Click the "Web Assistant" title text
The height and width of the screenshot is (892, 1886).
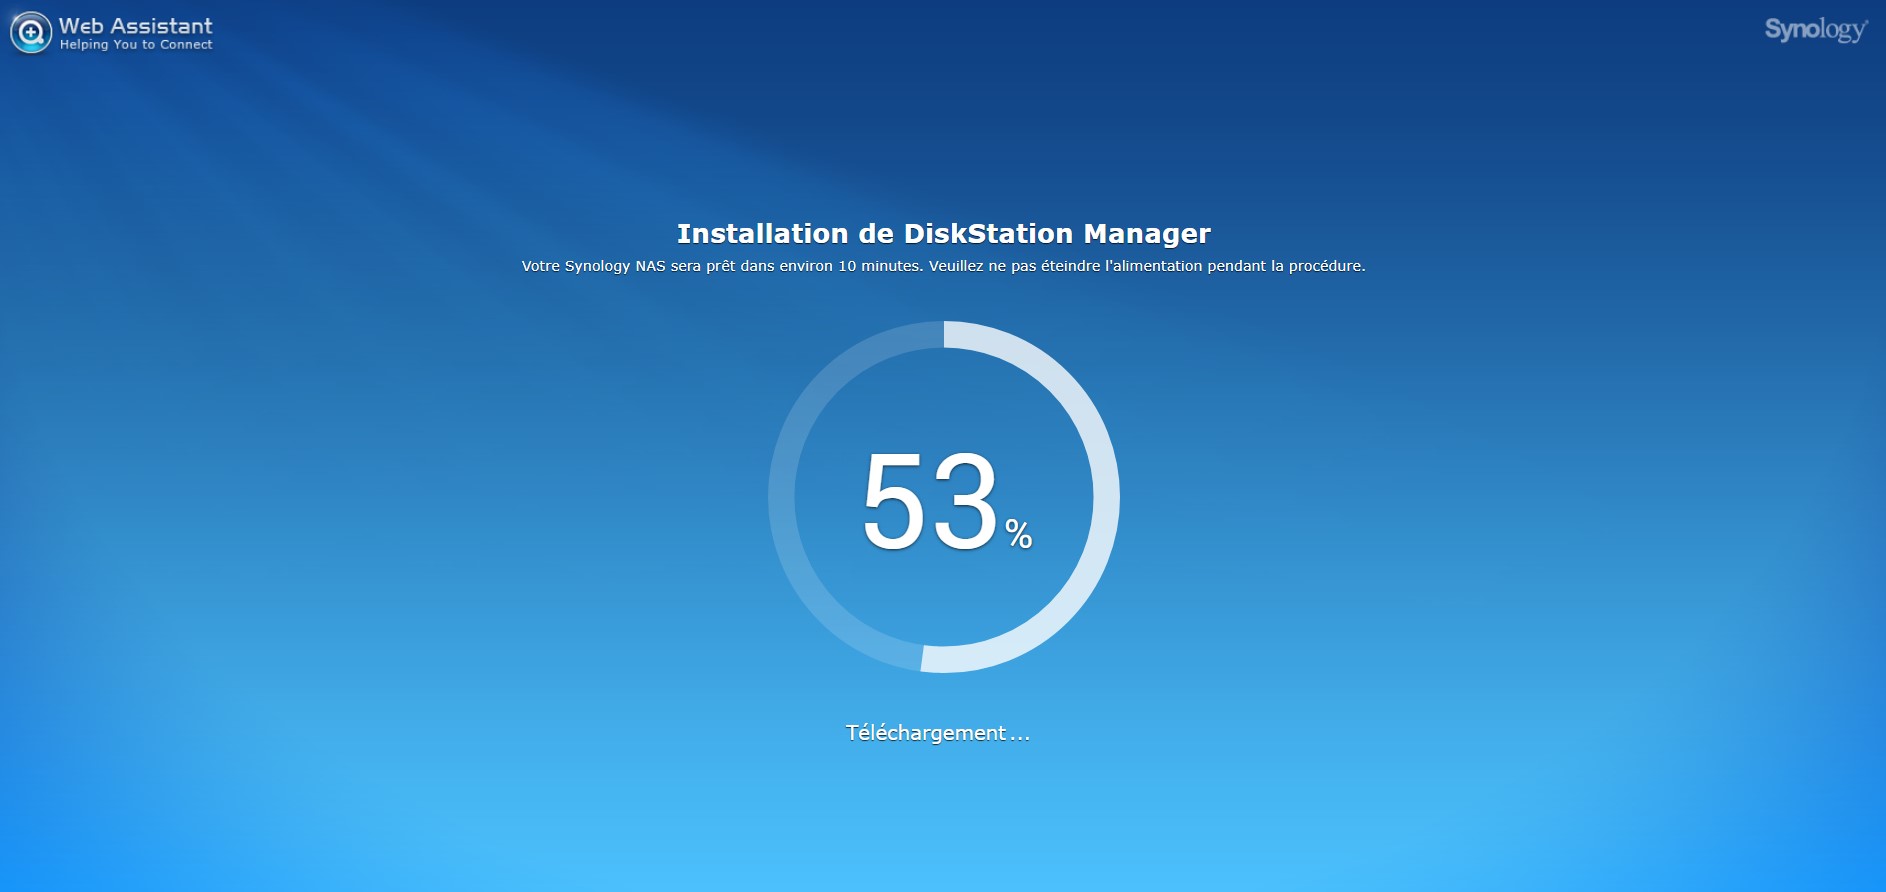tap(136, 26)
